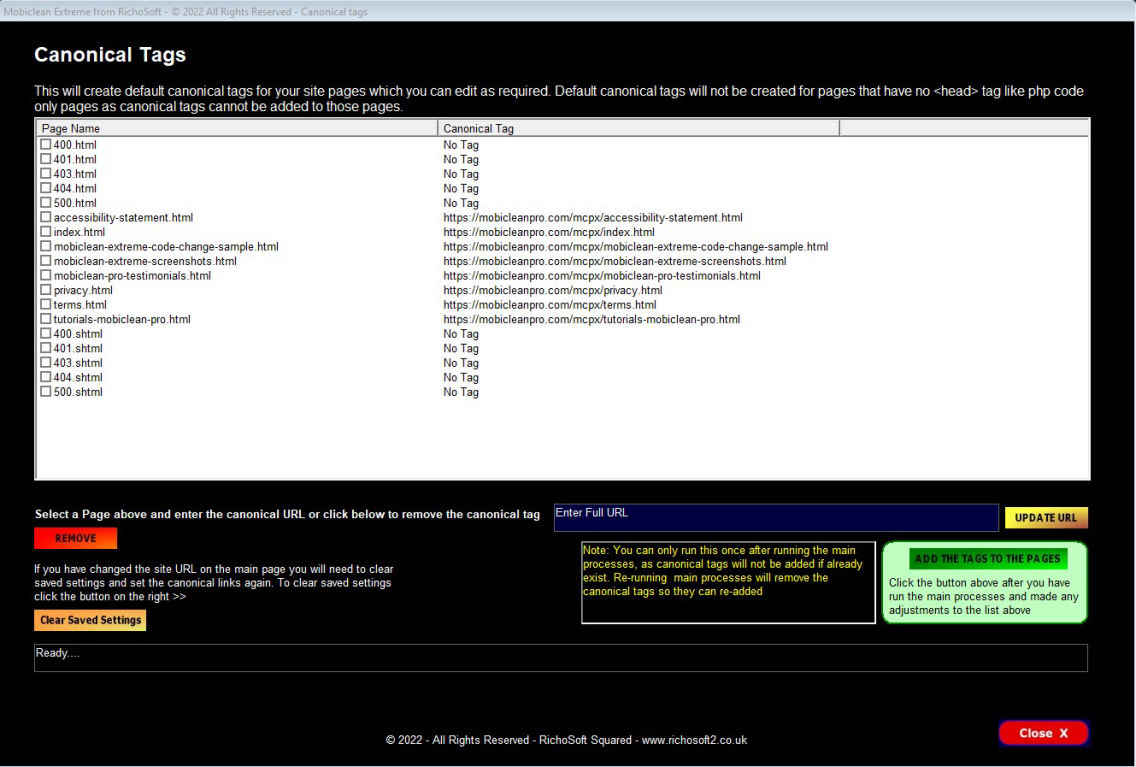The width and height of the screenshot is (1136, 767).
Task: Click tutorials-mobiclean-pro.html canonical URL
Action: pos(592,319)
